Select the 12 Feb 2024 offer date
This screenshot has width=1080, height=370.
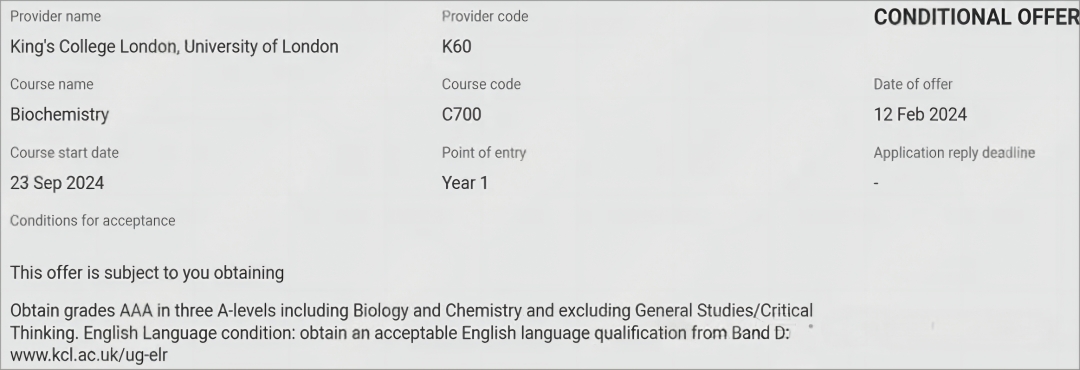pos(920,114)
